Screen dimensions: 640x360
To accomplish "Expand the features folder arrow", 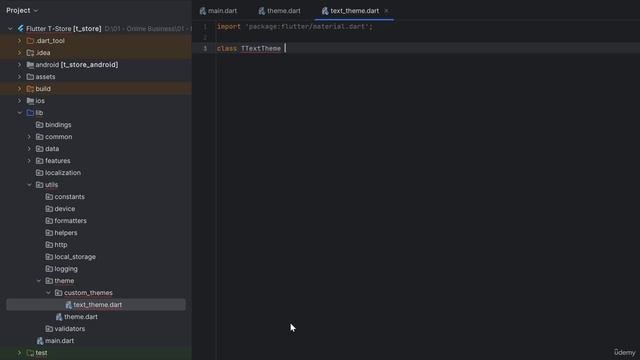I will click(29, 161).
